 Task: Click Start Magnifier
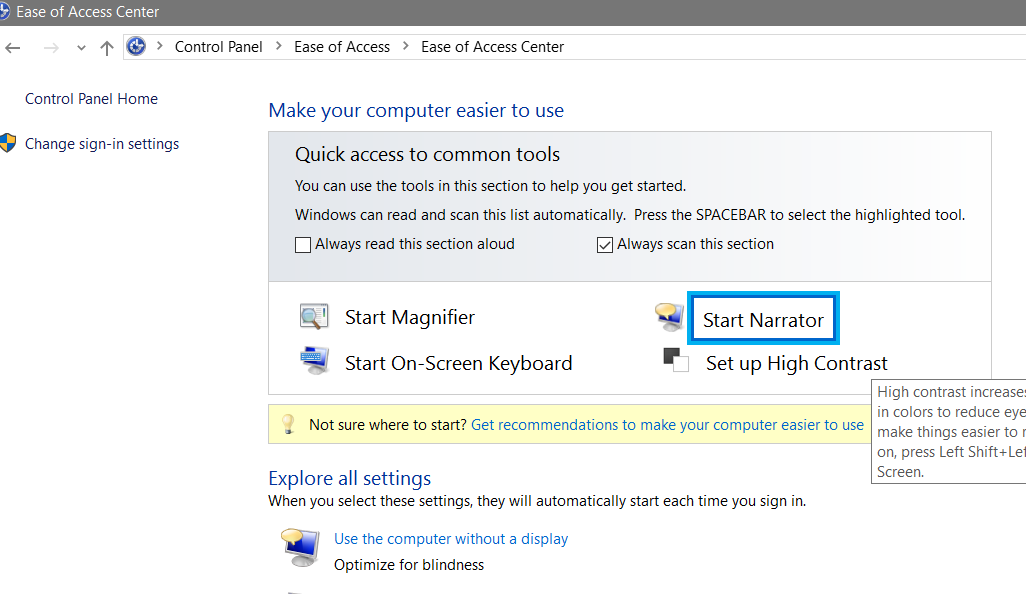coord(410,317)
